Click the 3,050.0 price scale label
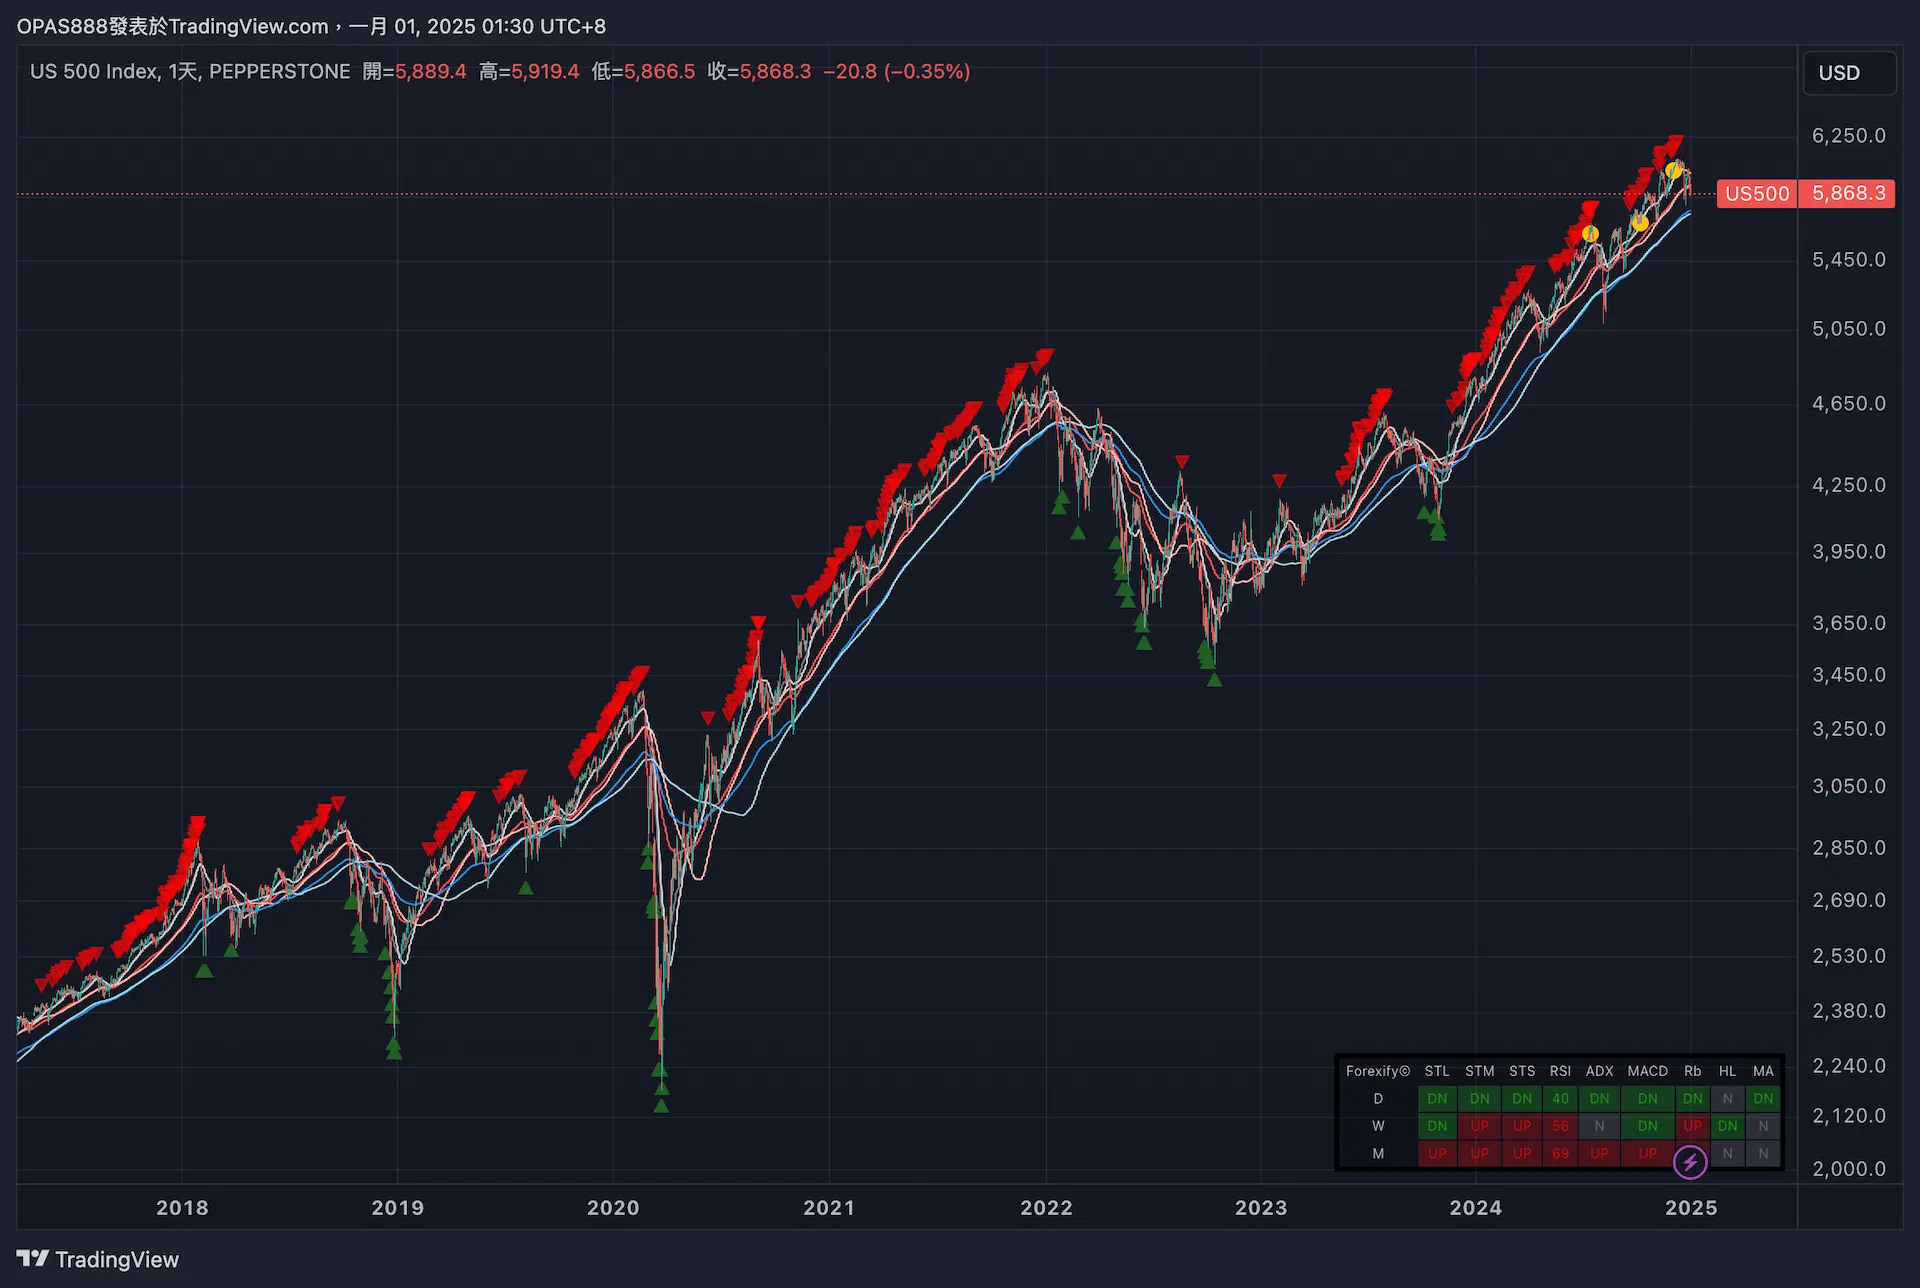 1849,786
